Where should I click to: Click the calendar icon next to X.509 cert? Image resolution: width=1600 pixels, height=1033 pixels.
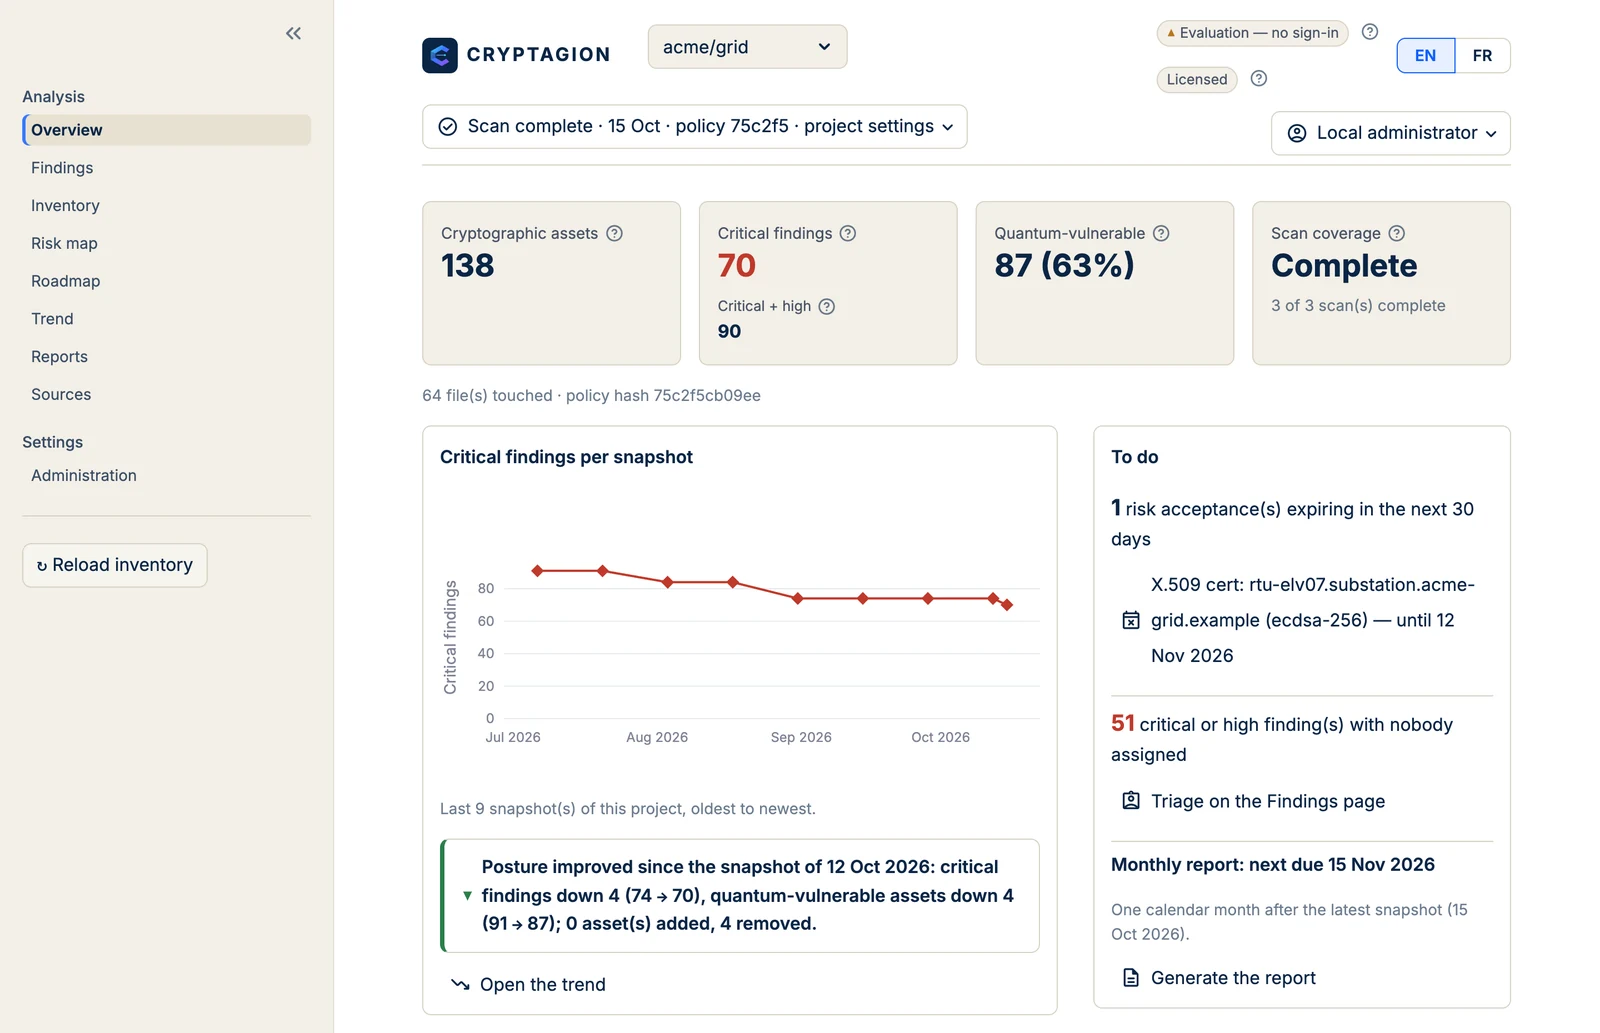tap(1131, 620)
